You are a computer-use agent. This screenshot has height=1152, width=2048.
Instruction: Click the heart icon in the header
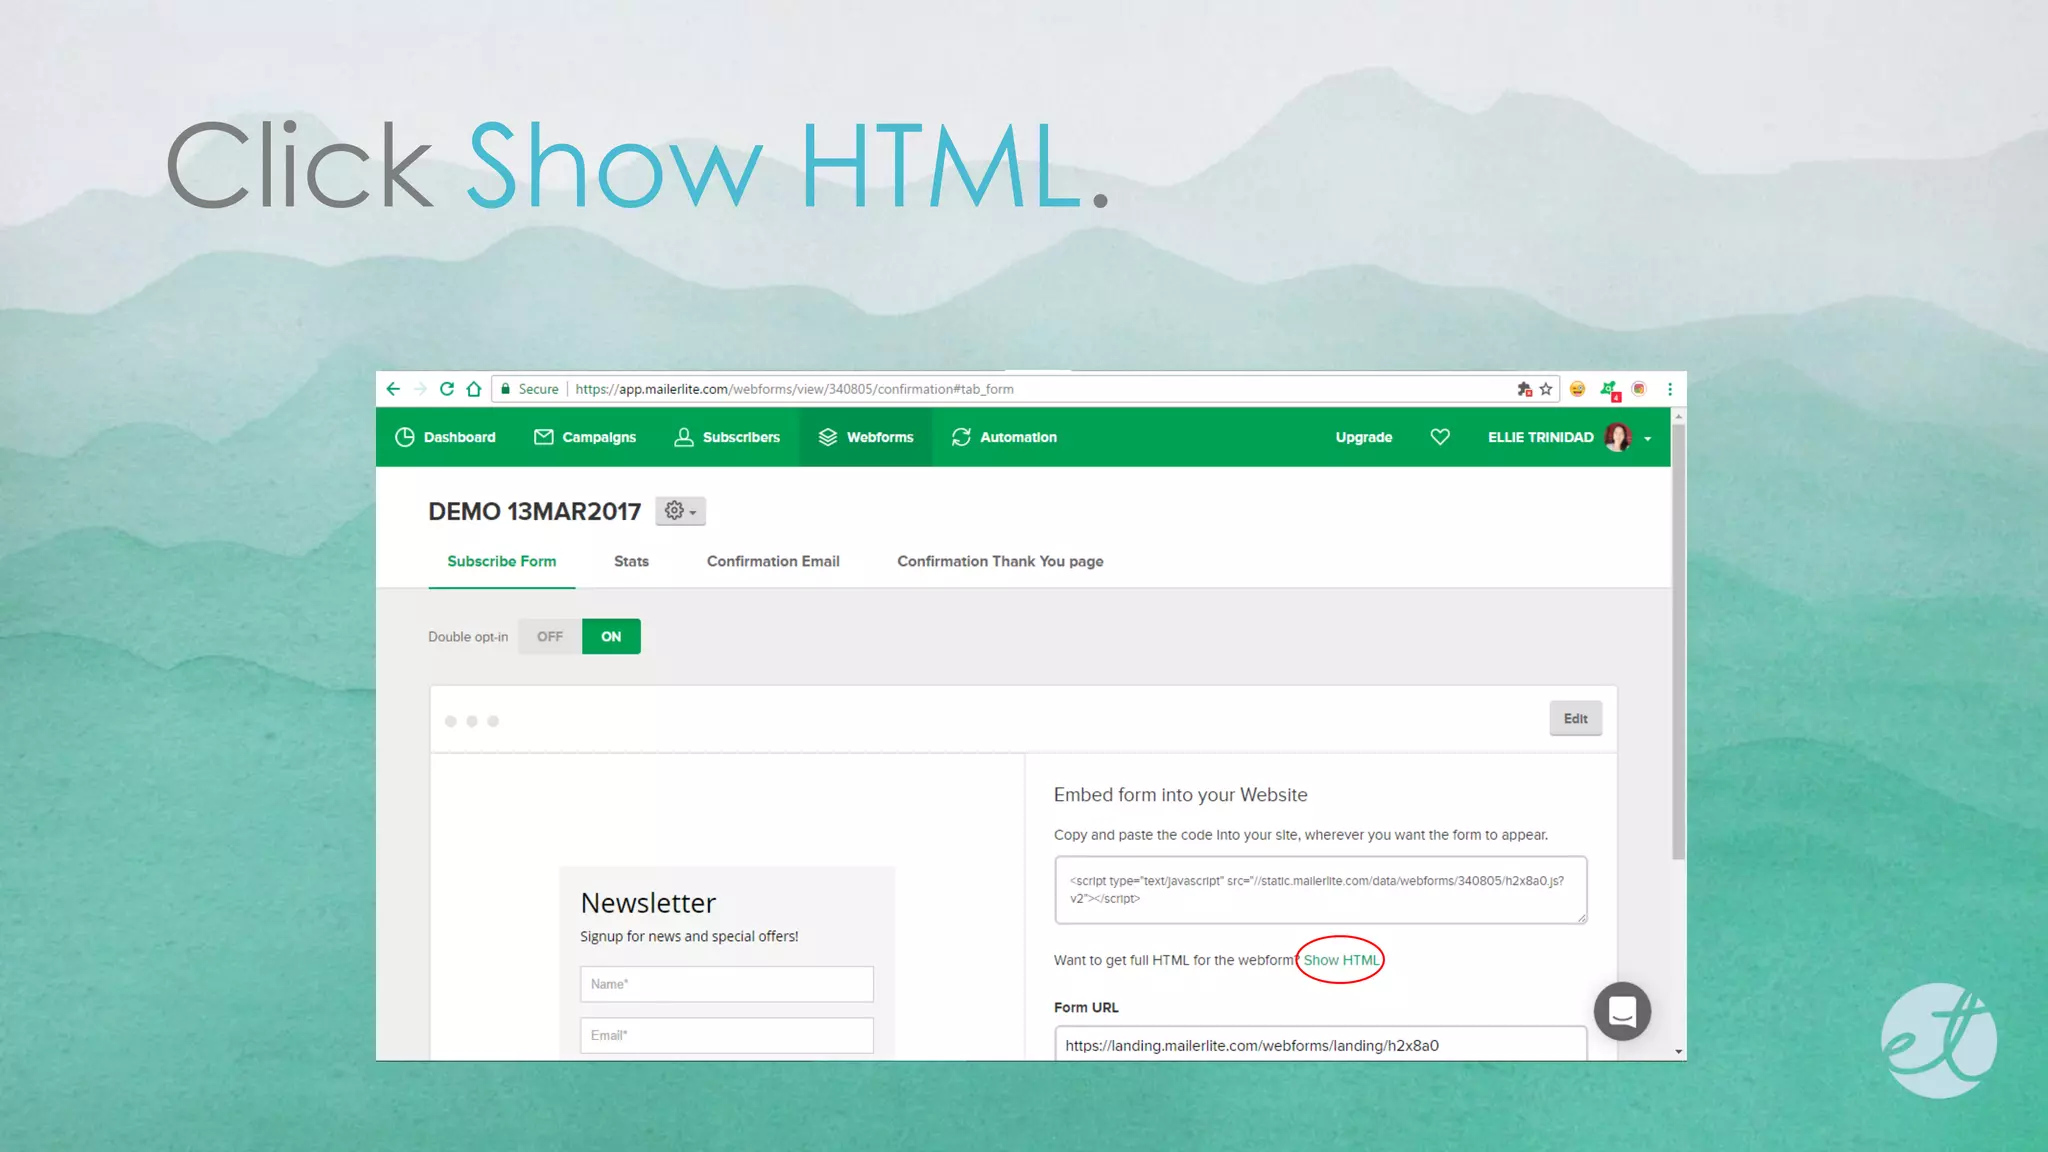click(x=1440, y=437)
